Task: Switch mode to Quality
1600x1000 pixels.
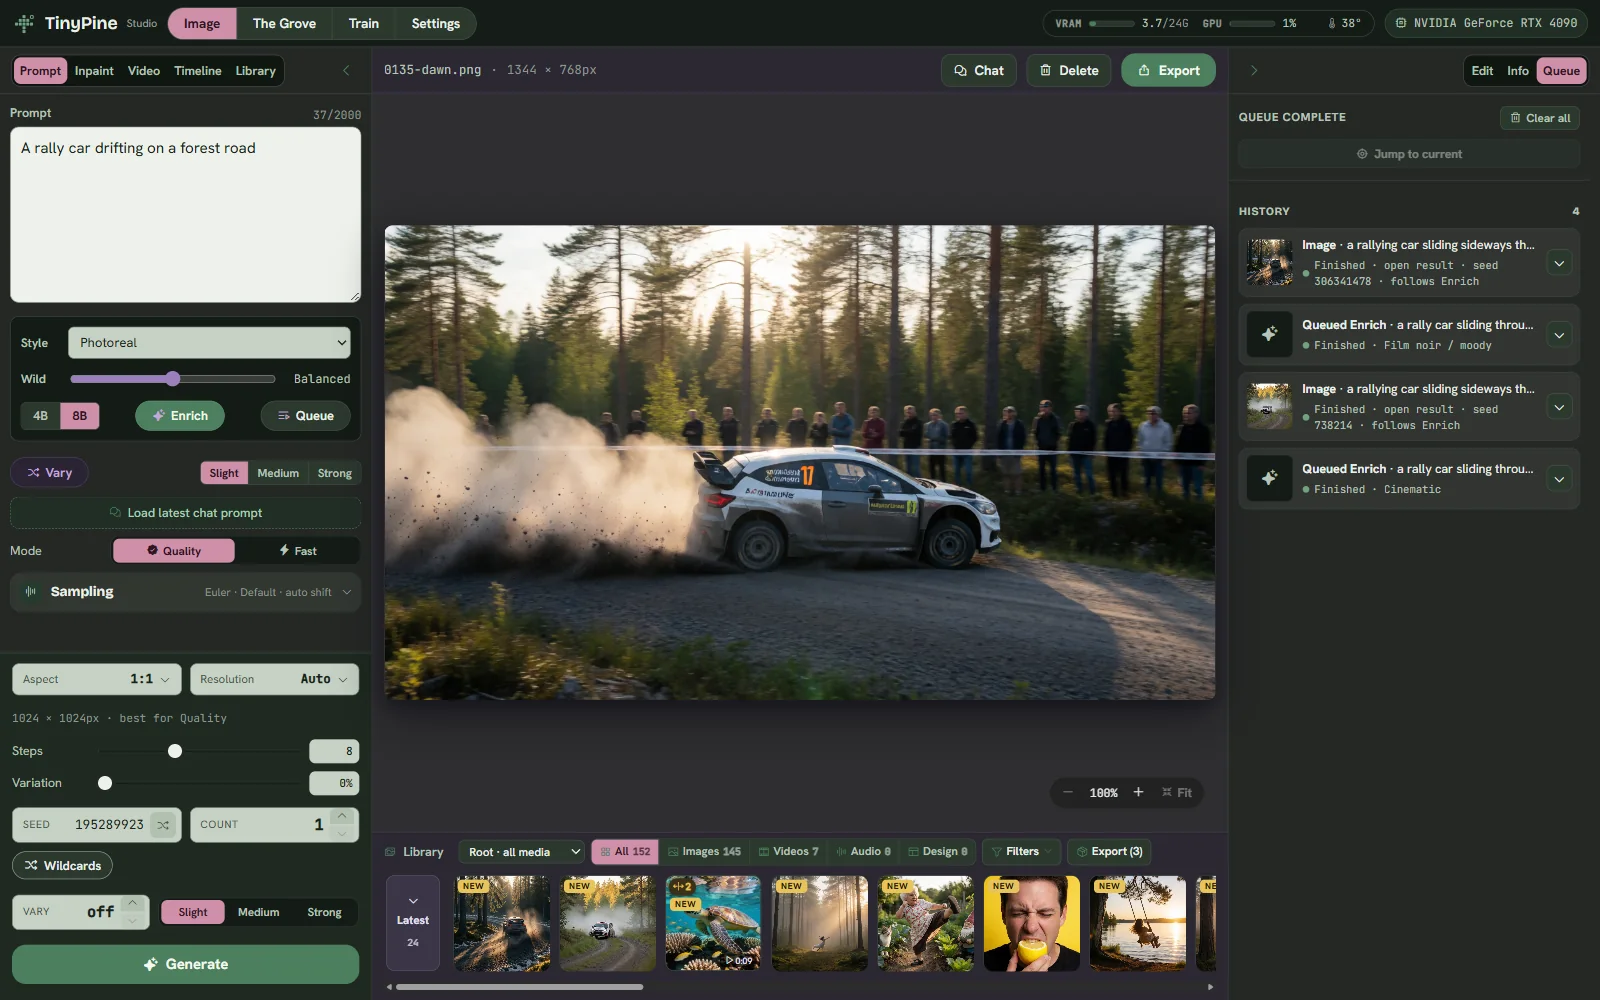Action: 174,551
